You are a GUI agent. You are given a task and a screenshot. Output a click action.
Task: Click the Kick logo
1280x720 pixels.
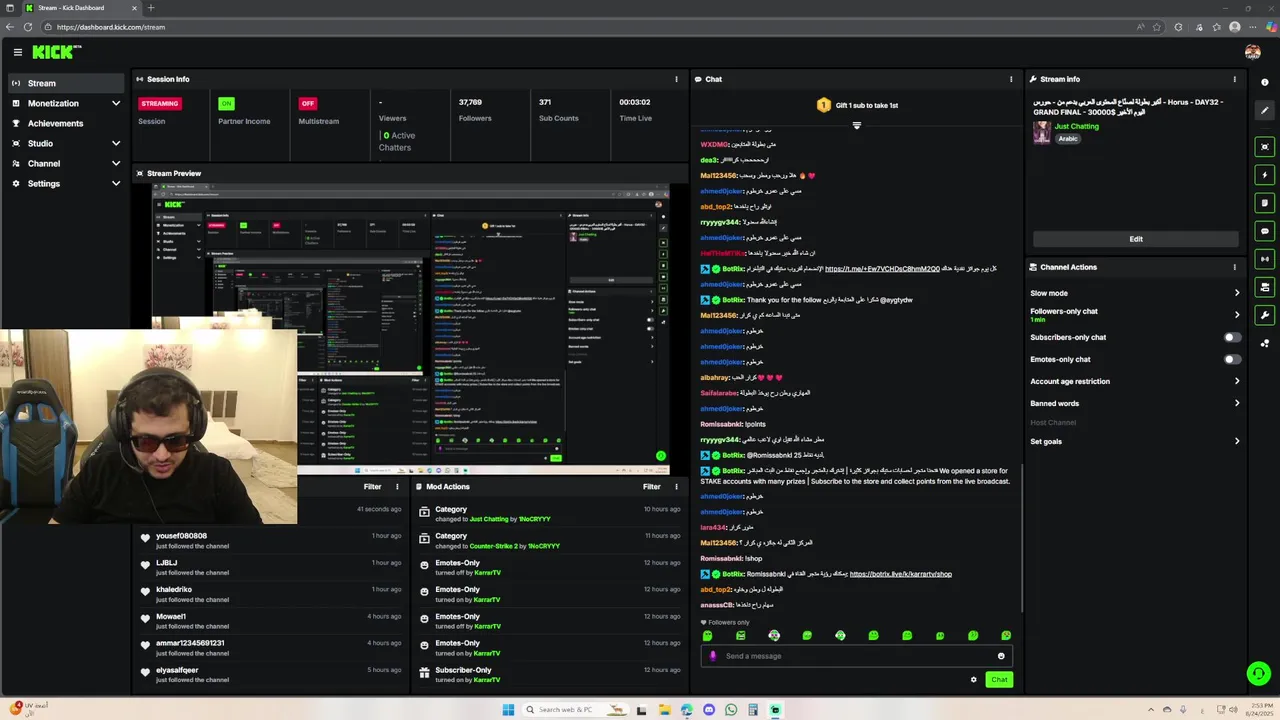coord(56,52)
